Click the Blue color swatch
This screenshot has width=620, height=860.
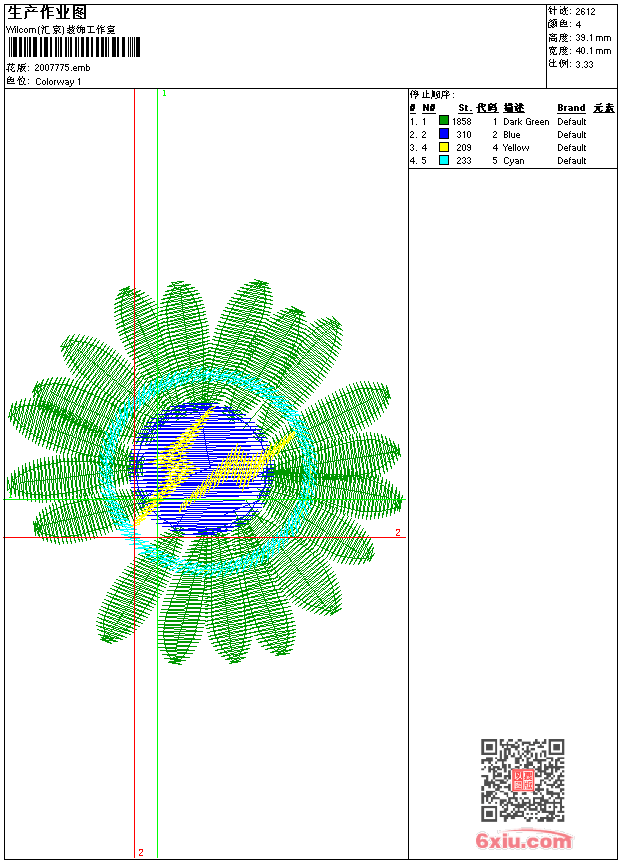coord(444,134)
